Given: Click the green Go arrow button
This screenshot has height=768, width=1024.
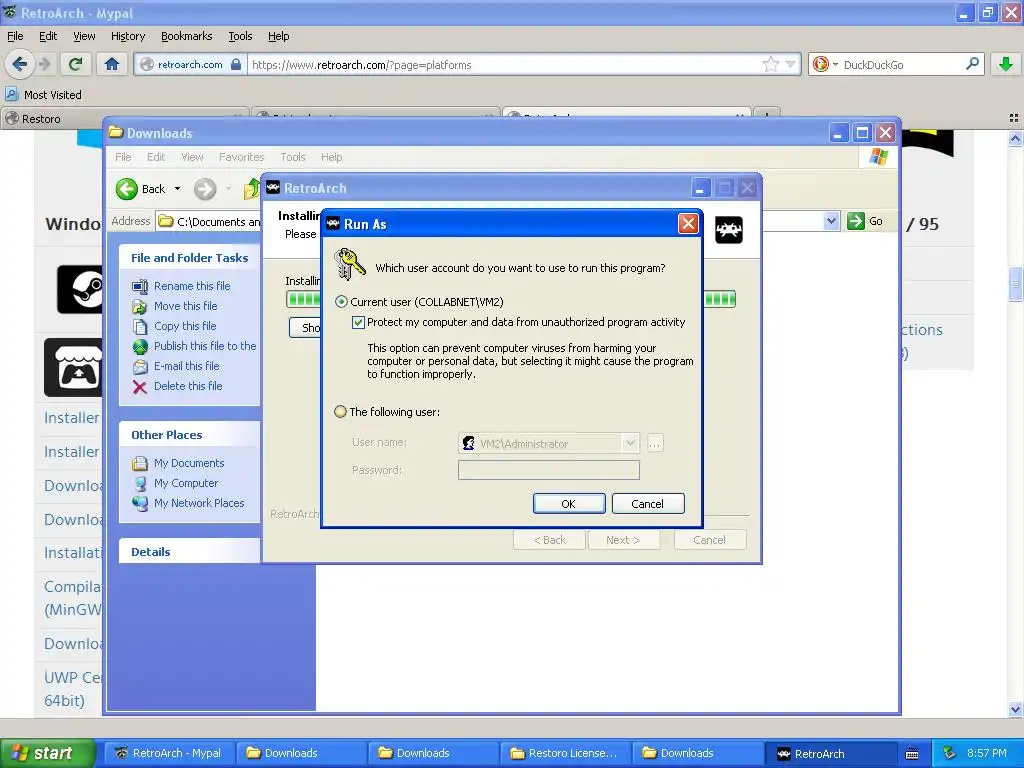Looking at the screenshot, I should (x=856, y=221).
